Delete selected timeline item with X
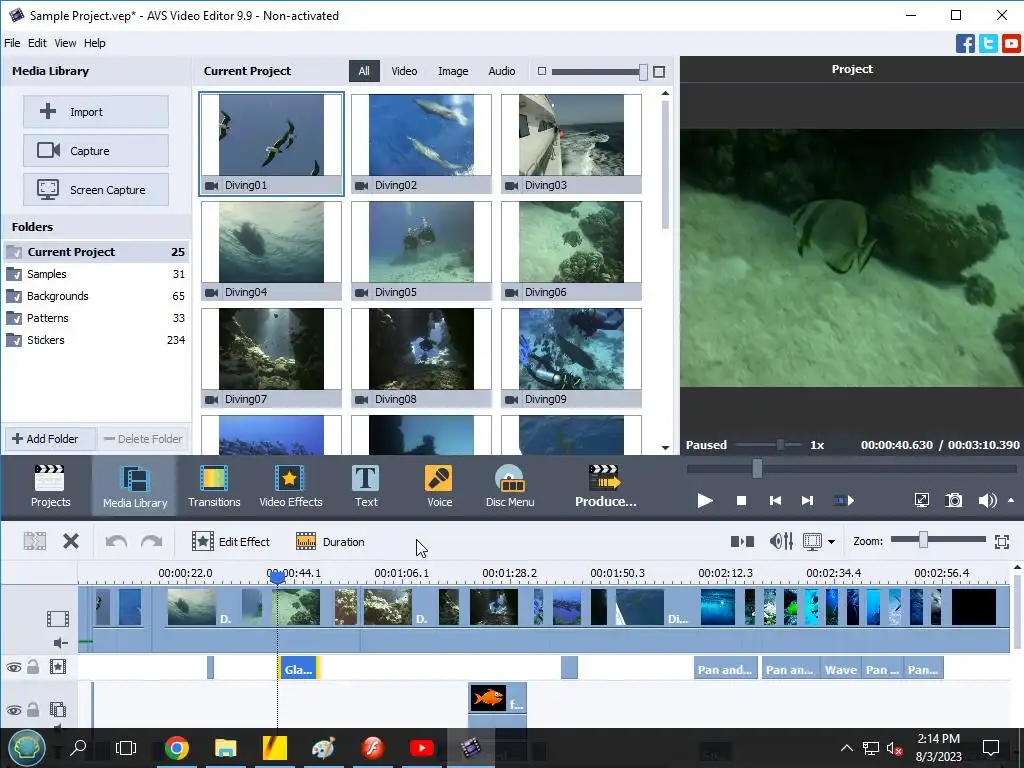 coord(71,541)
